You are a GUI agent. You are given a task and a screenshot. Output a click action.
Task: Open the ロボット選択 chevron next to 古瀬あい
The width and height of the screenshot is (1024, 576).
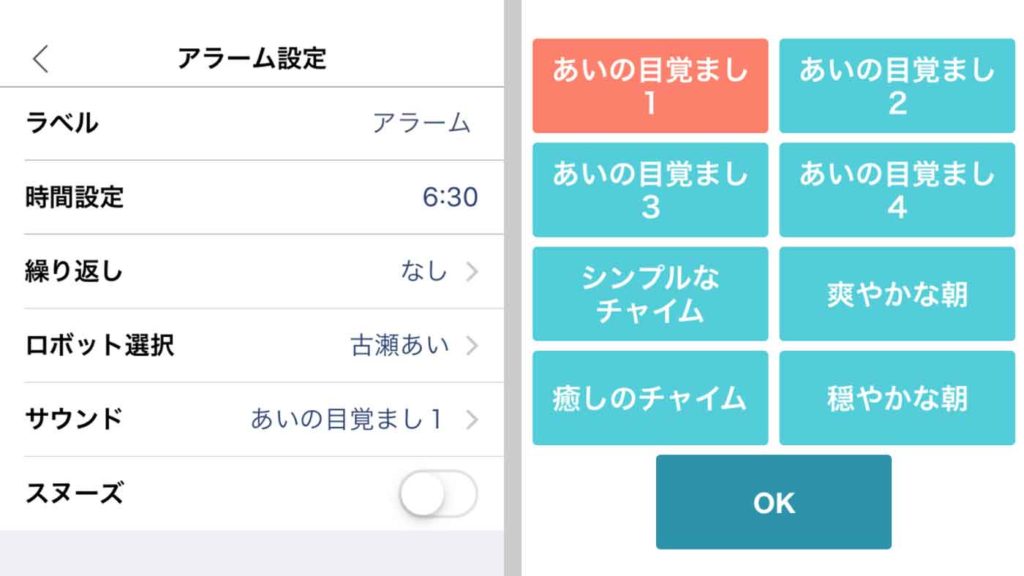(472, 345)
